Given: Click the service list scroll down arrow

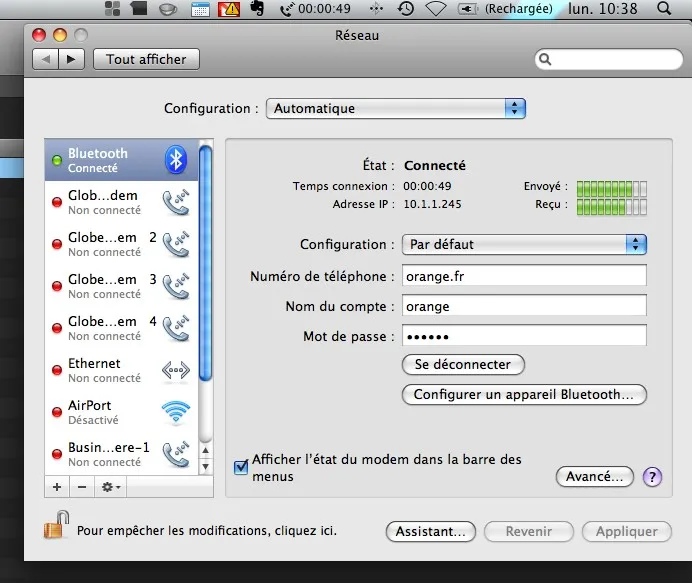Looking at the screenshot, I should (x=205, y=466).
